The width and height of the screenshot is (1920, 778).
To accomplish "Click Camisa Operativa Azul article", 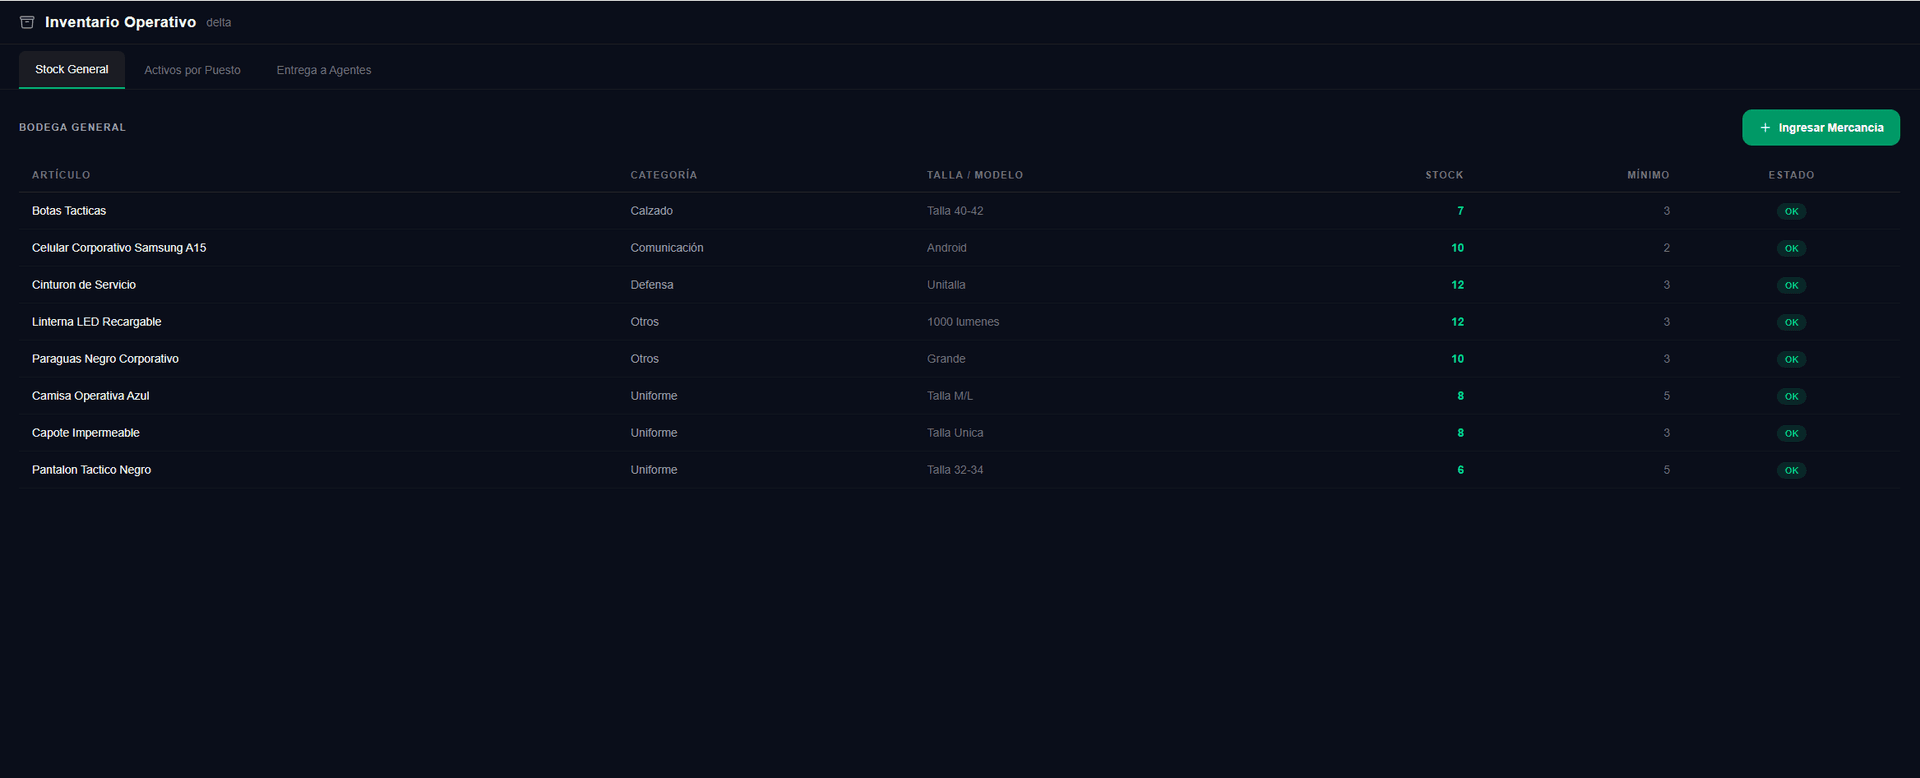I will pos(90,396).
